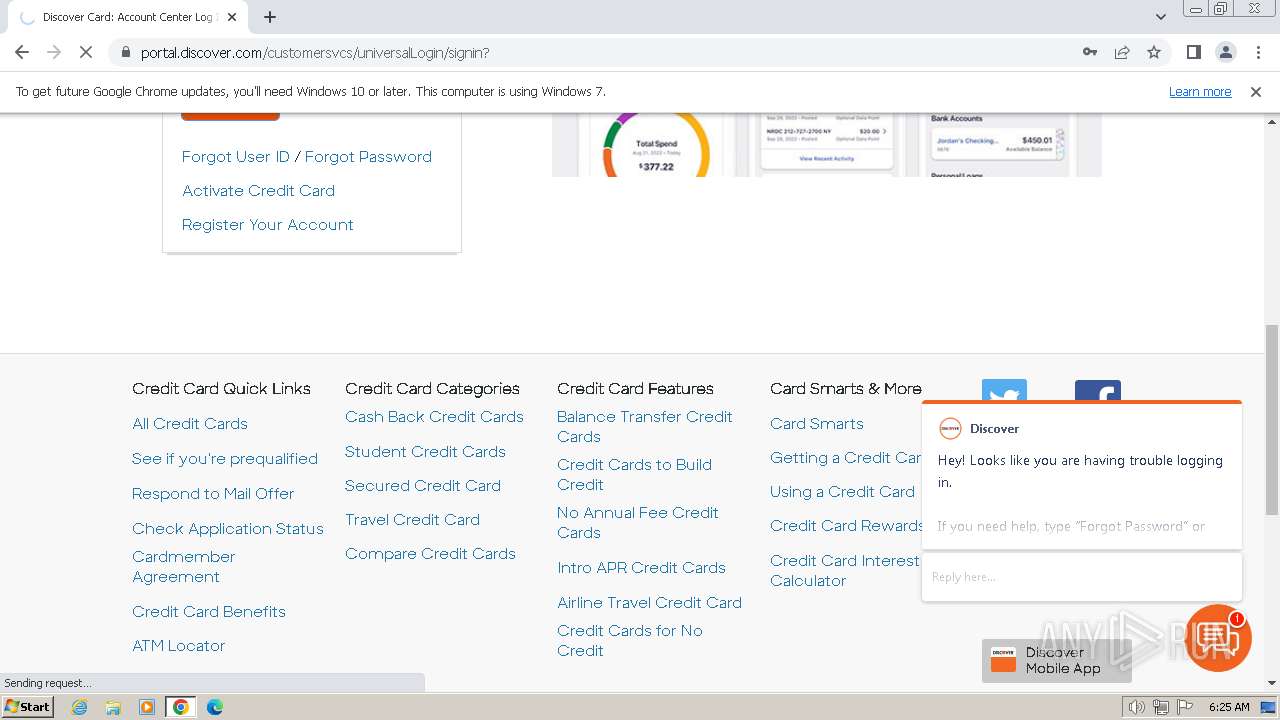Image resolution: width=1280 pixels, height=720 pixels.
Task: Click the taskbar clock showing 6:25 AM
Action: point(1229,707)
